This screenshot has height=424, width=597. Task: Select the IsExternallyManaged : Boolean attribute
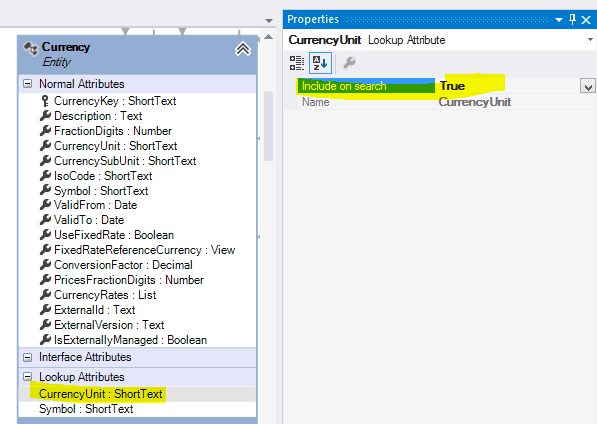(130, 340)
